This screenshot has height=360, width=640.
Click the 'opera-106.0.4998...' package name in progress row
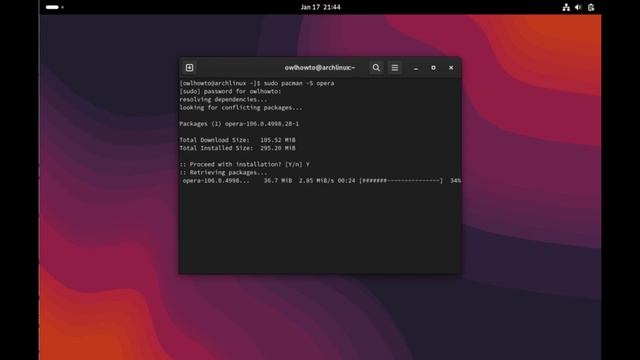[x=216, y=180]
